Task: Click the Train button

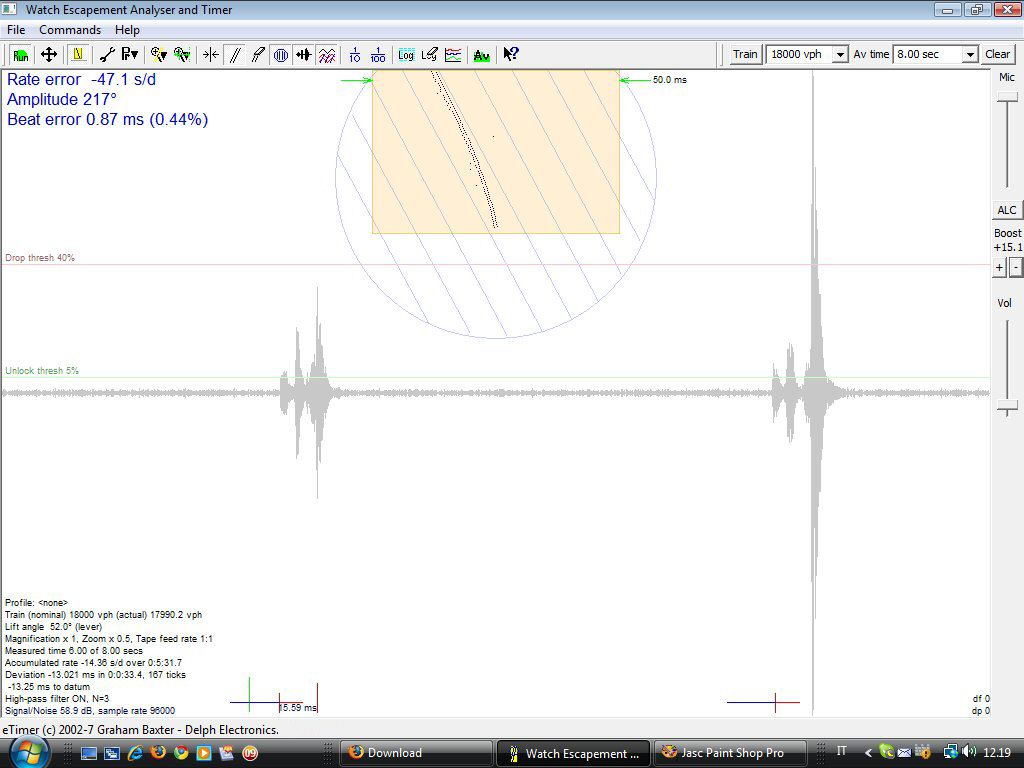Action: coord(745,54)
